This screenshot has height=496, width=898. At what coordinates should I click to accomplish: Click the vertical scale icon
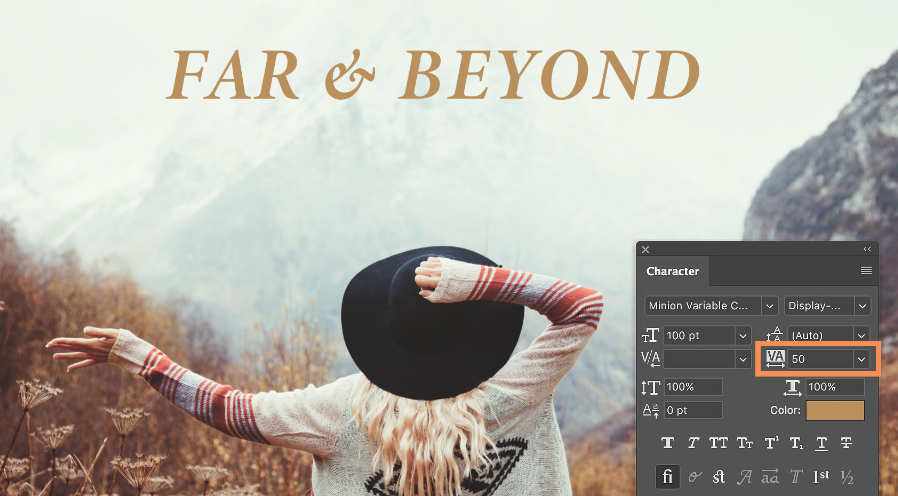click(651, 387)
